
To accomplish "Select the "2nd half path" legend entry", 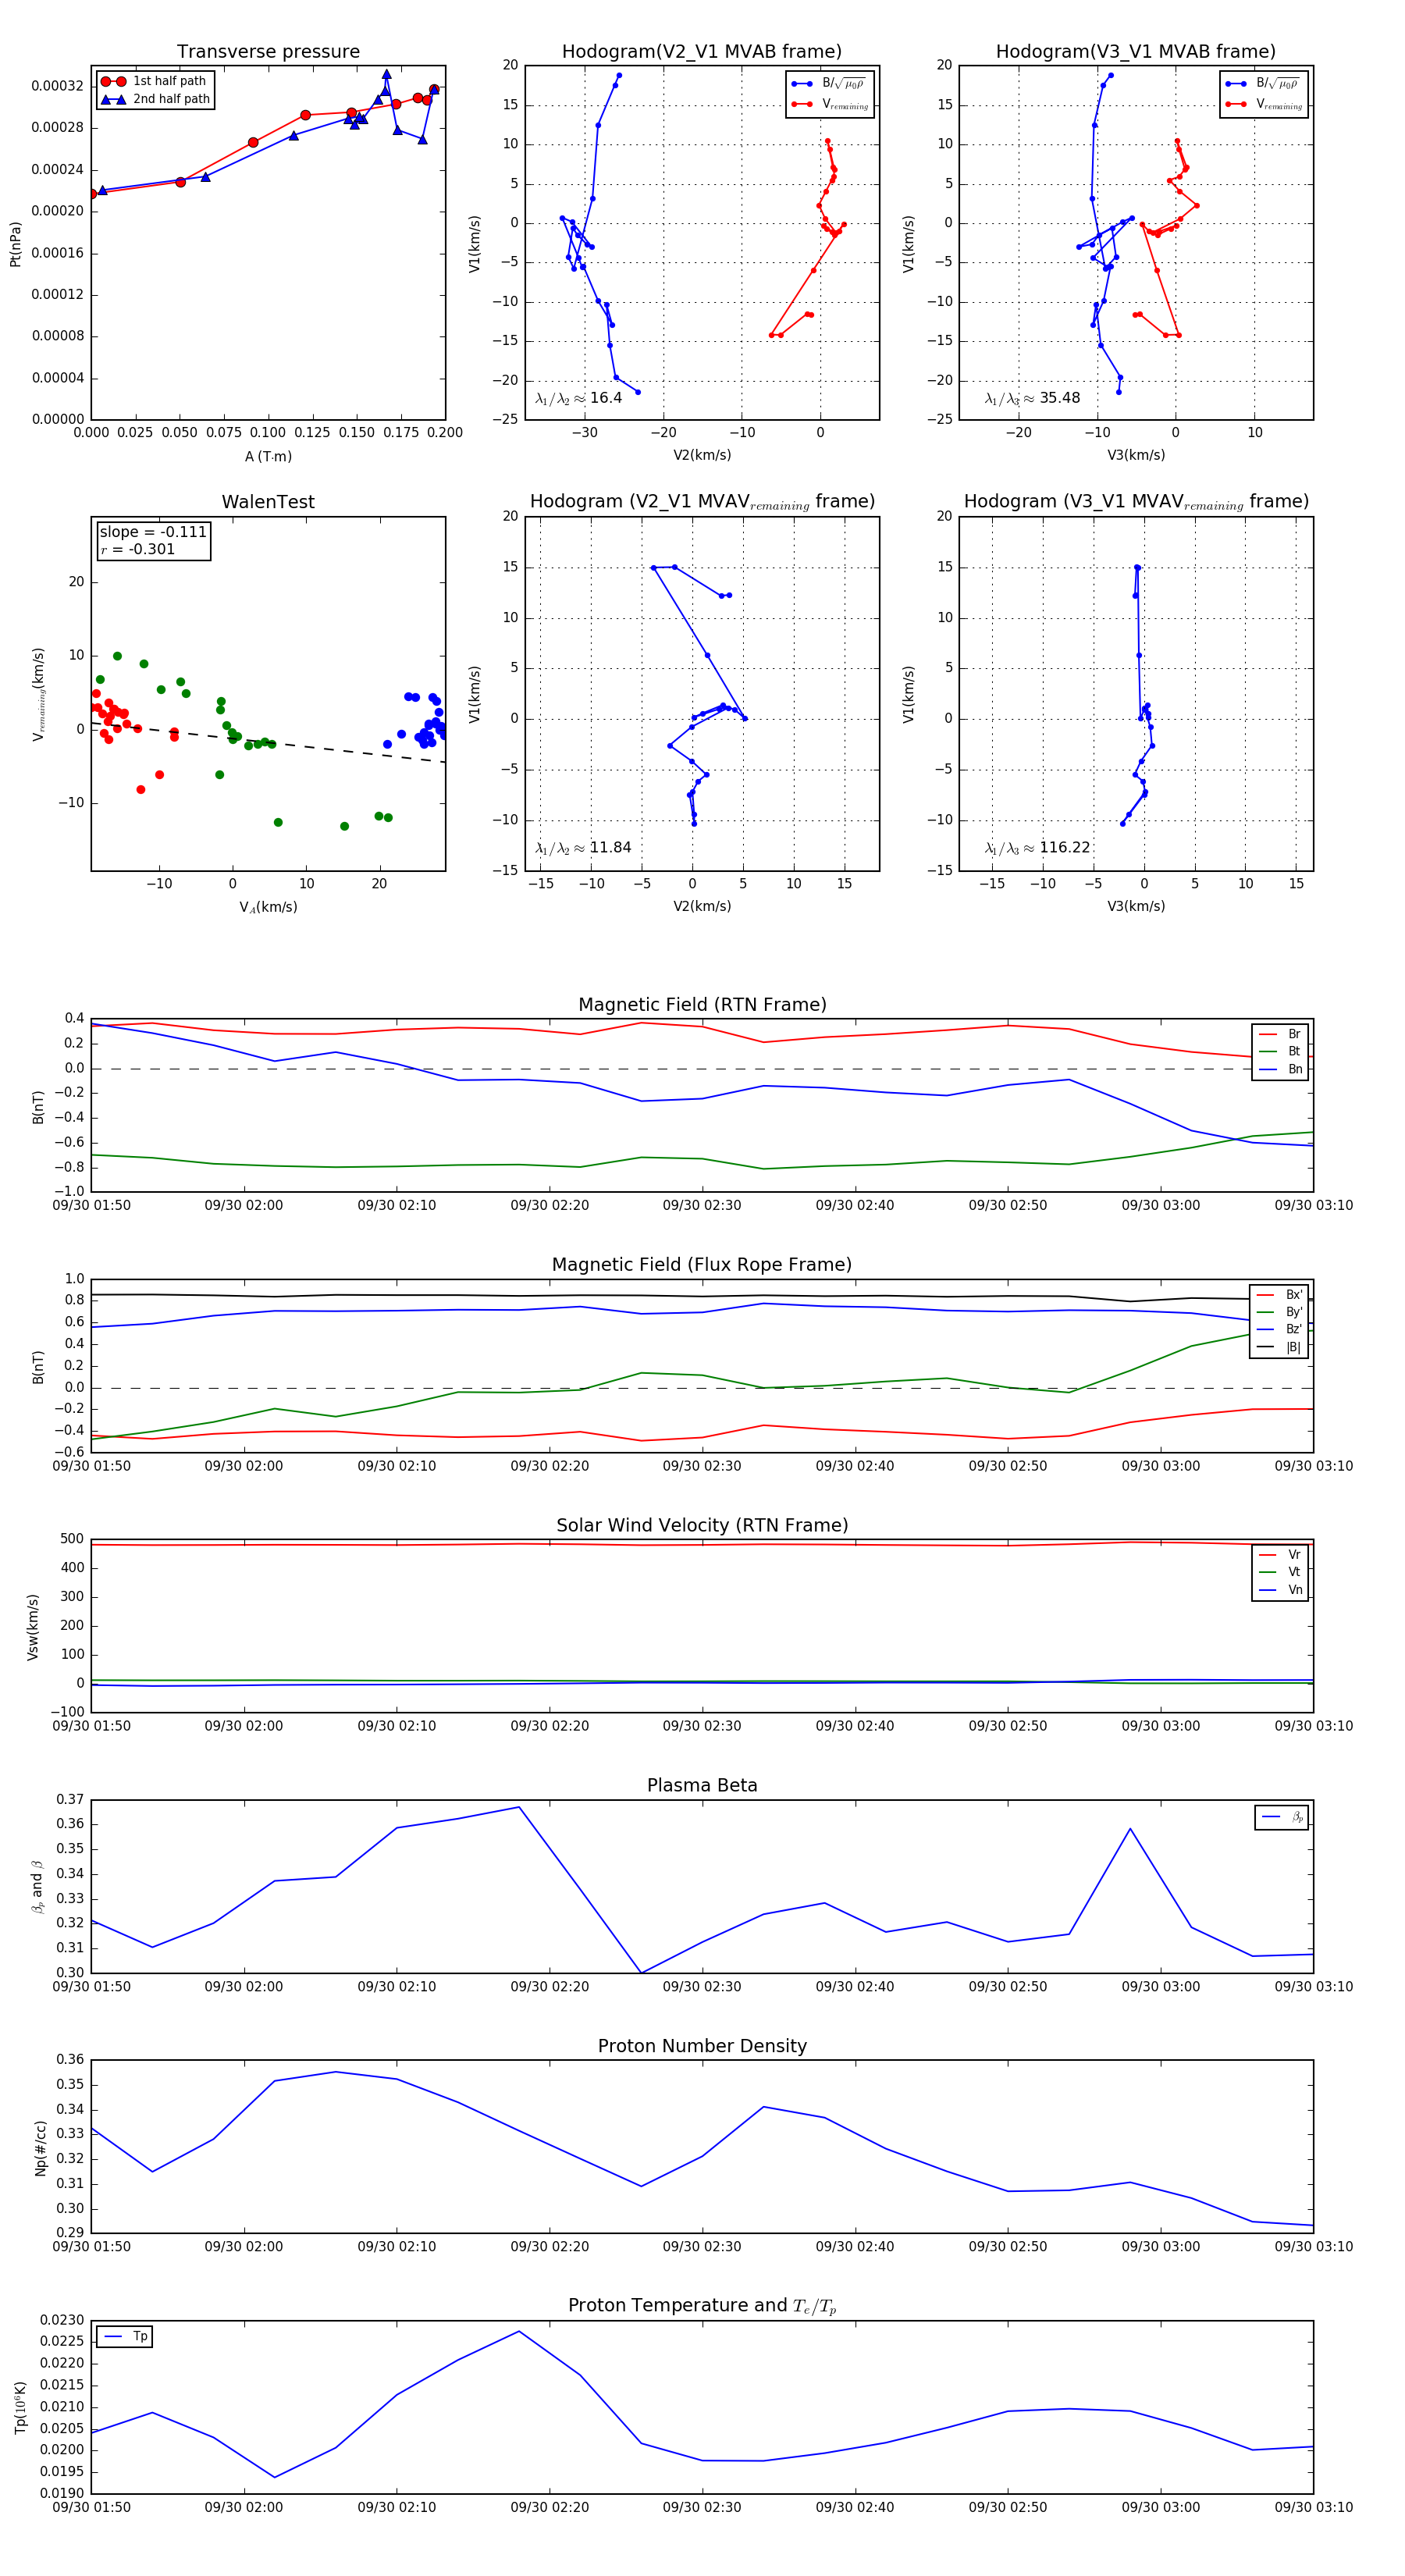I will (x=154, y=99).
